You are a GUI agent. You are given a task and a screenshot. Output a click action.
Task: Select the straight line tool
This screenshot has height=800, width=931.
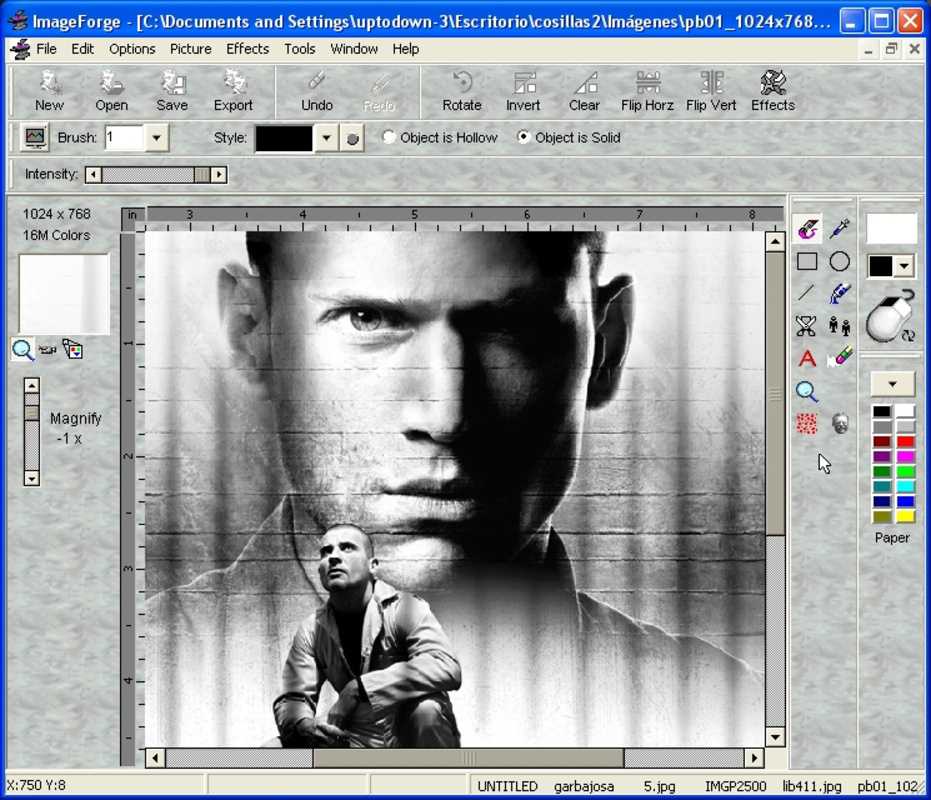click(806, 293)
